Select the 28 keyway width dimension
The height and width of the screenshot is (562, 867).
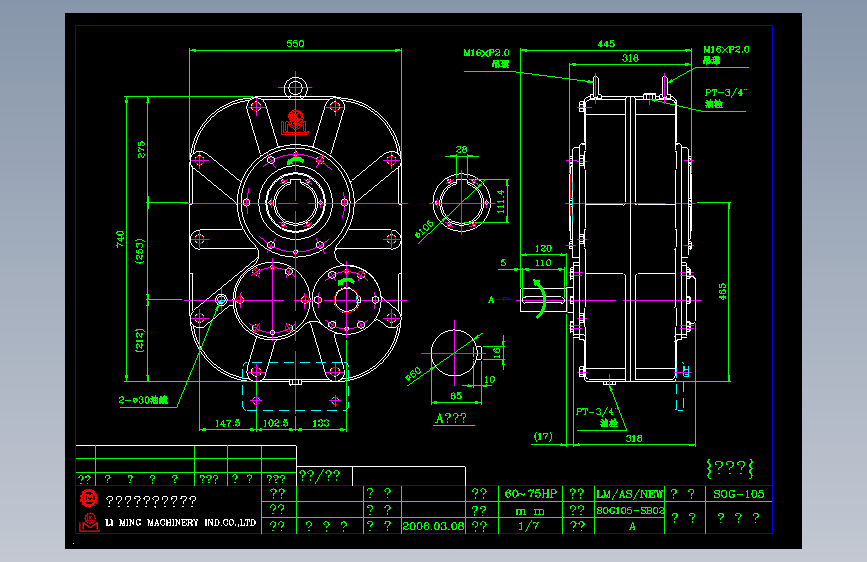point(461,150)
